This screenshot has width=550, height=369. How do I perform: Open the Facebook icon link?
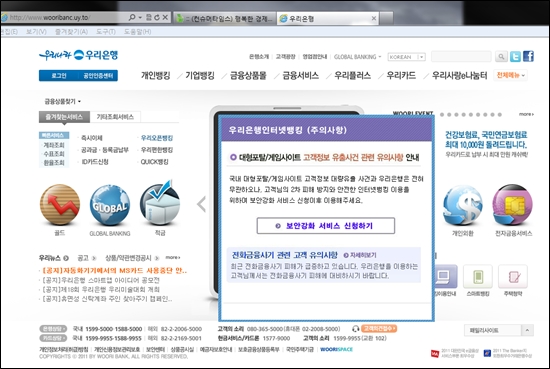point(528,56)
